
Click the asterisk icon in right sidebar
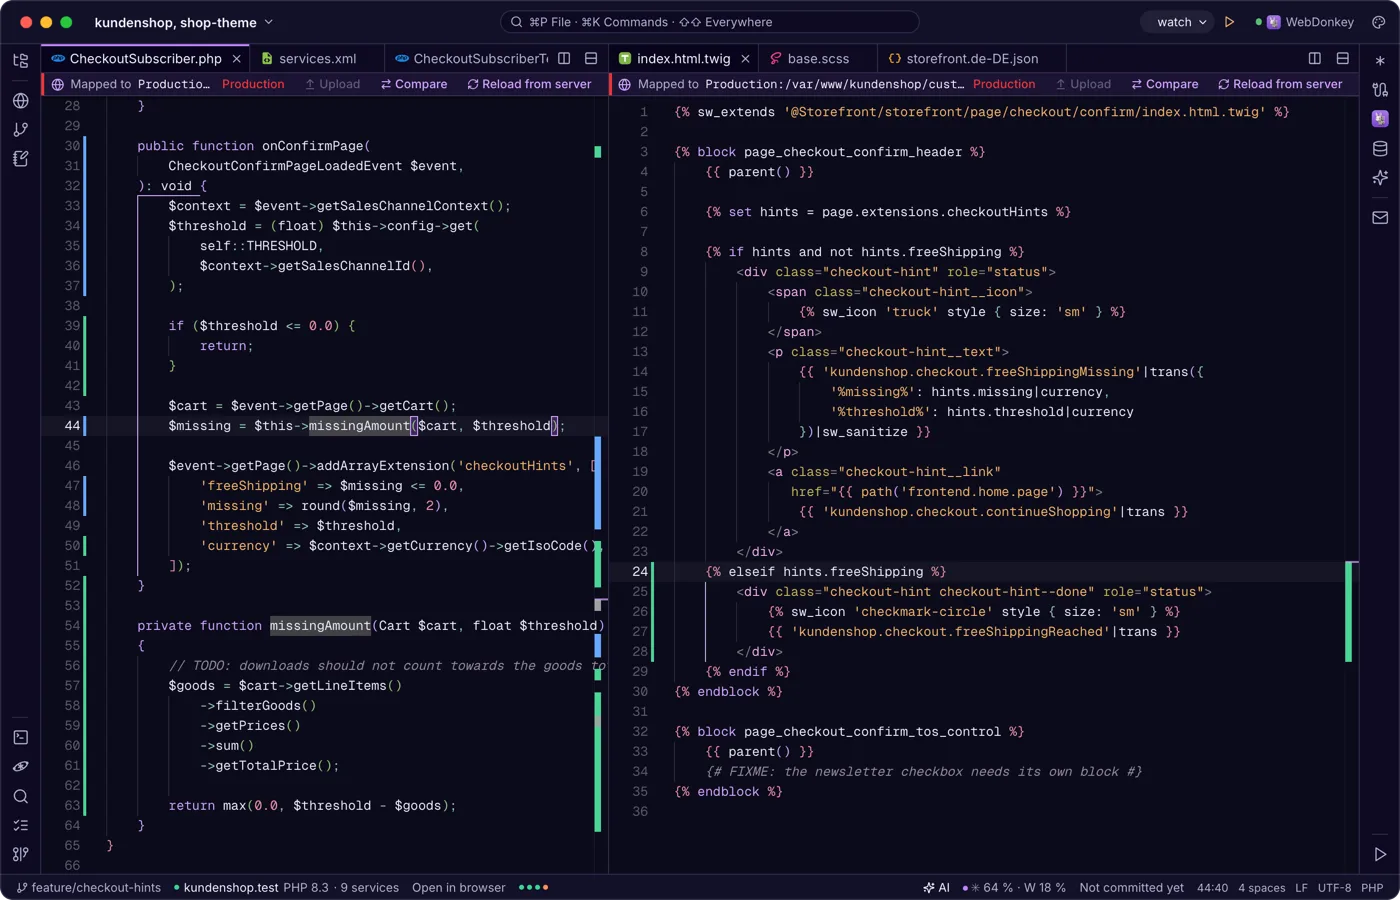click(1380, 61)
